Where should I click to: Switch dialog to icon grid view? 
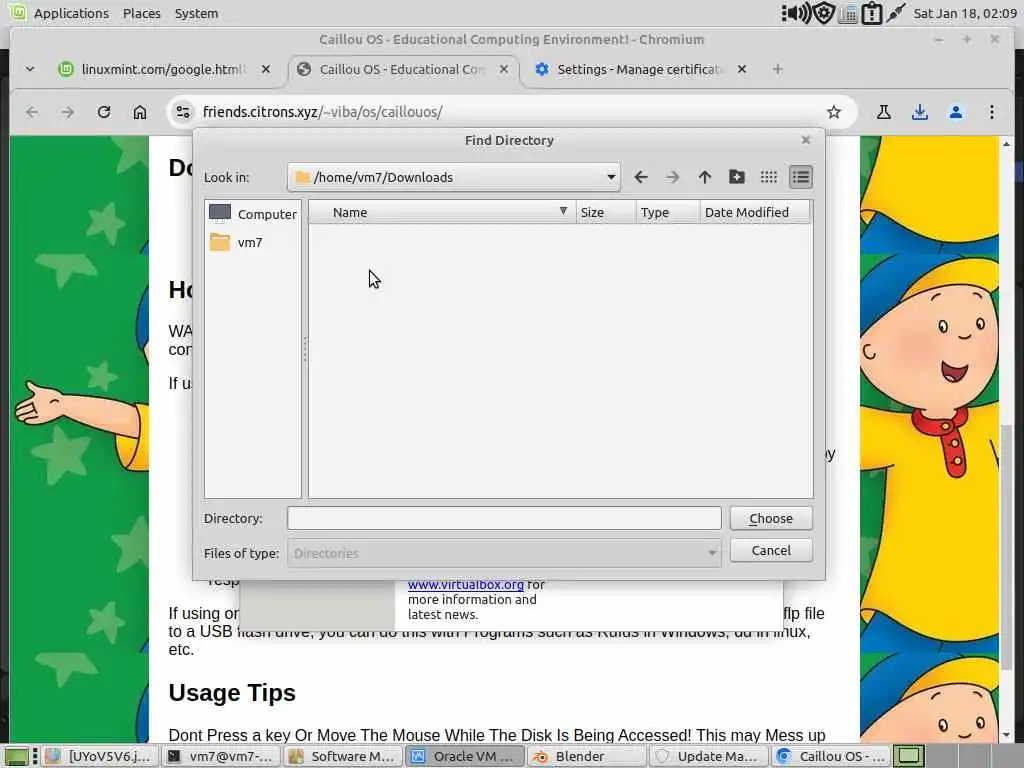(769, 177)
